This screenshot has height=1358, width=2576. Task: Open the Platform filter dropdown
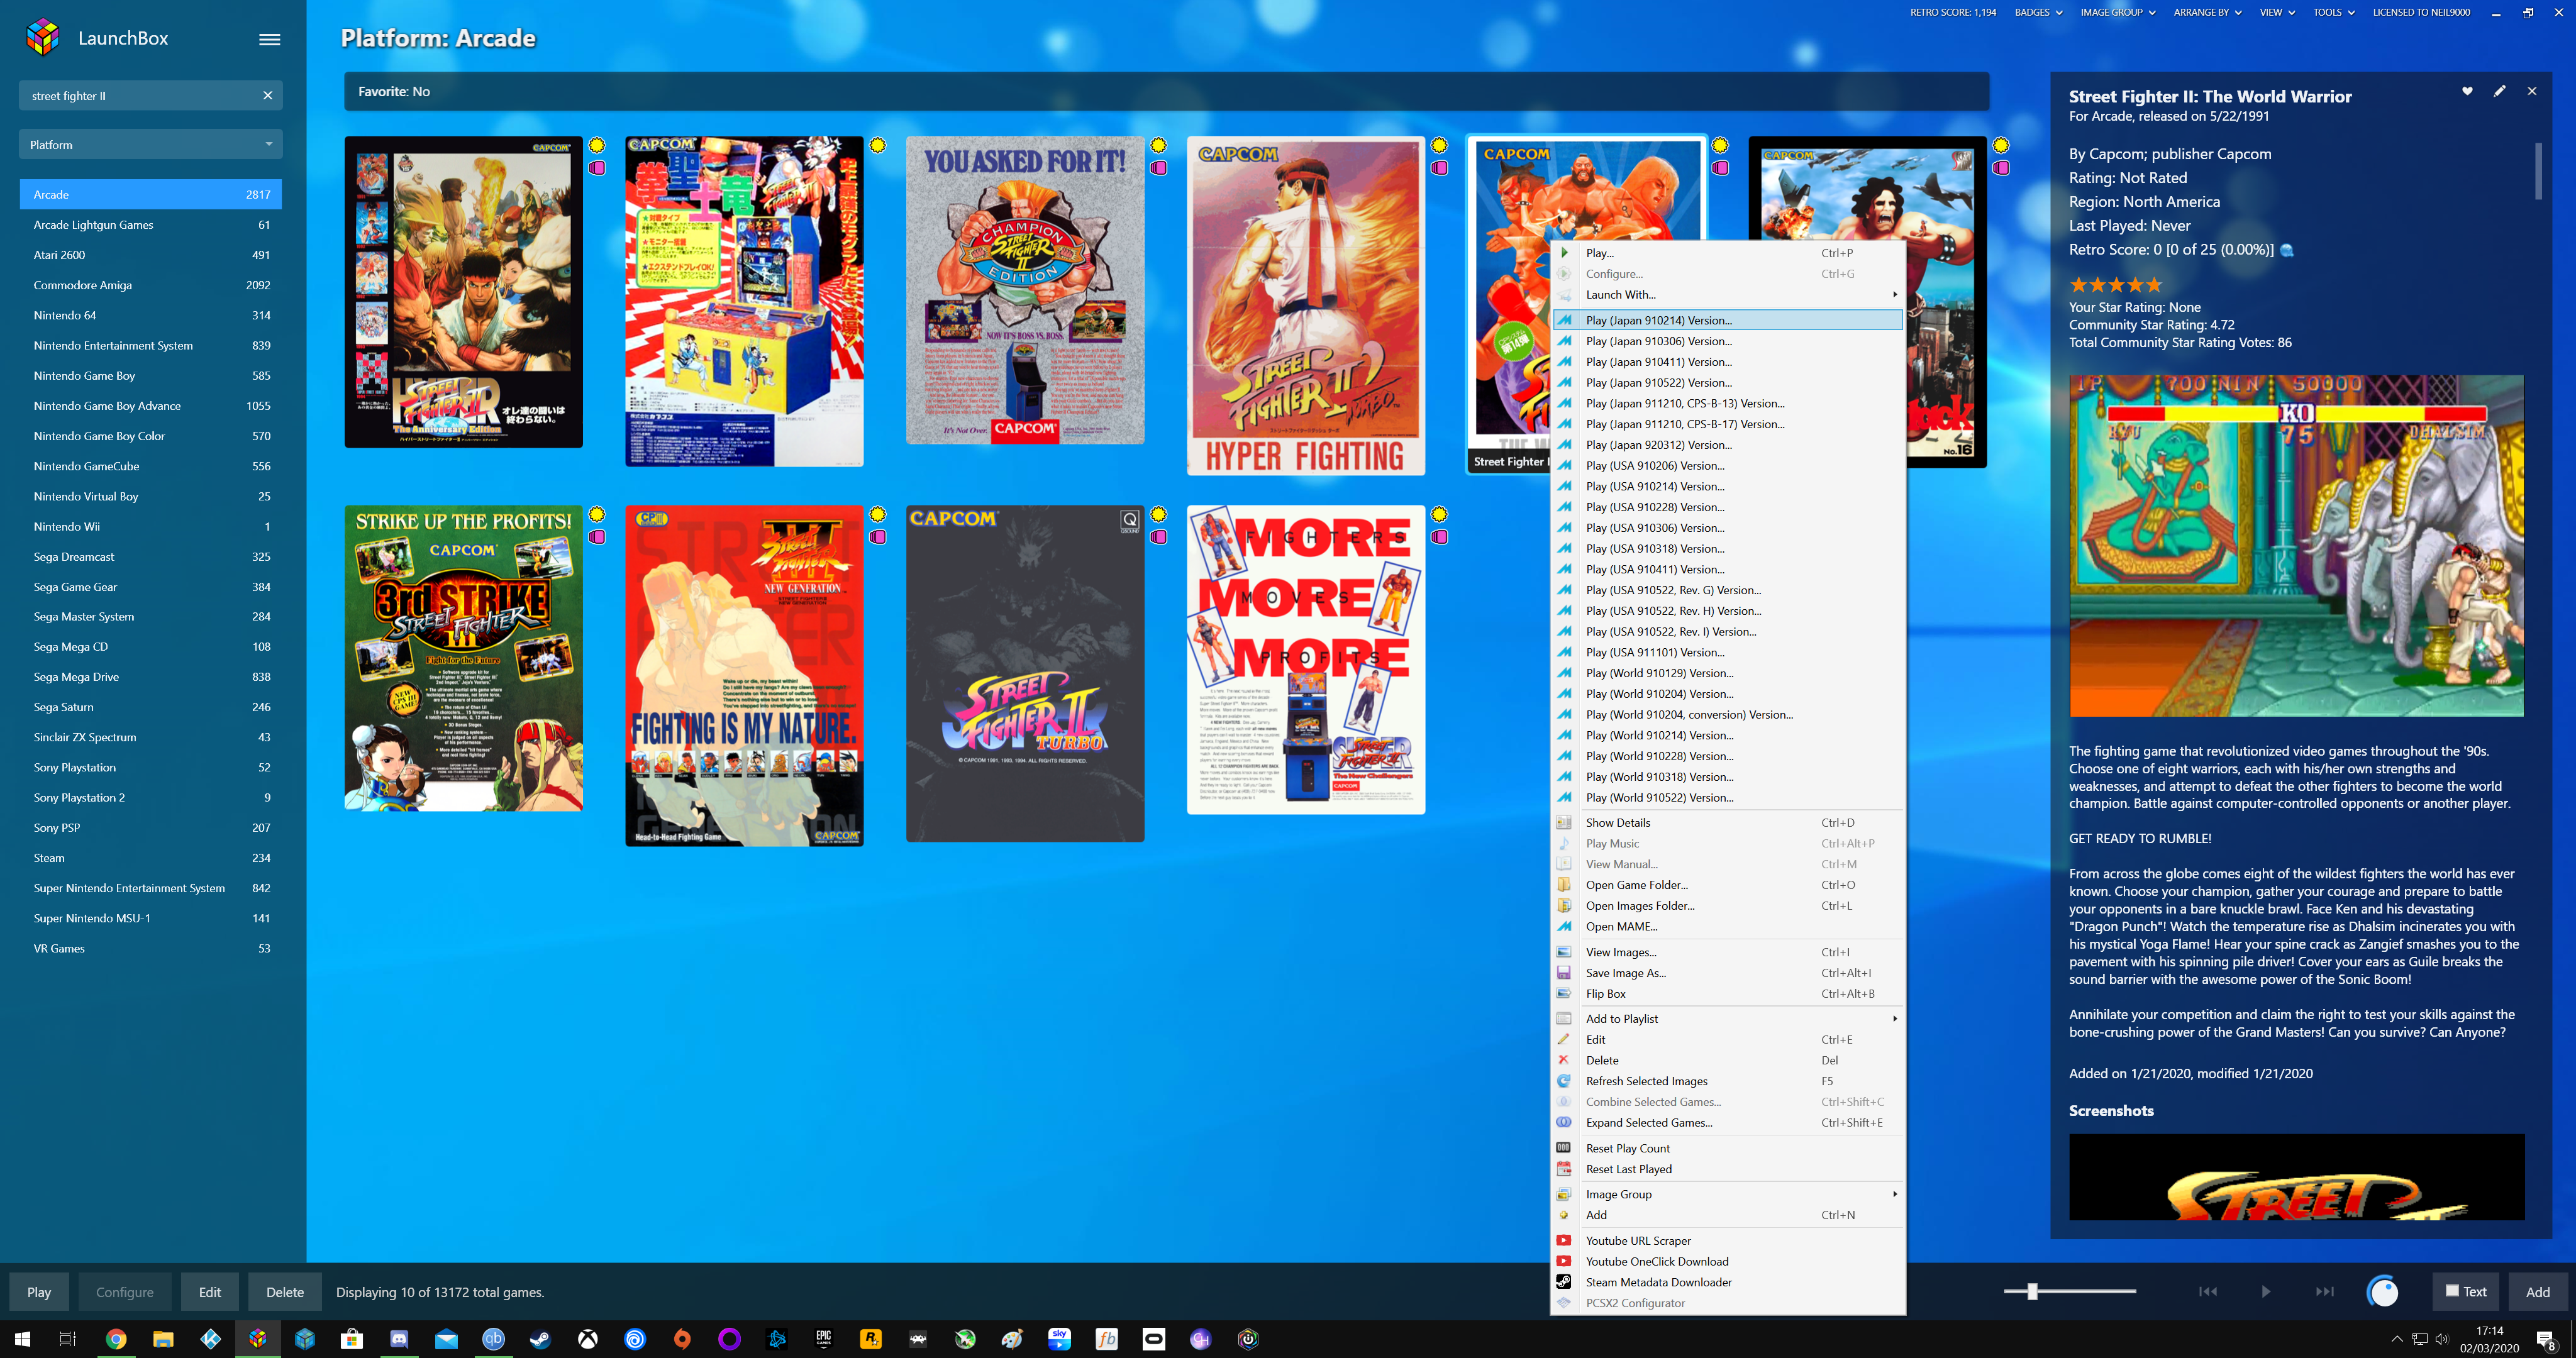point(151,145)
